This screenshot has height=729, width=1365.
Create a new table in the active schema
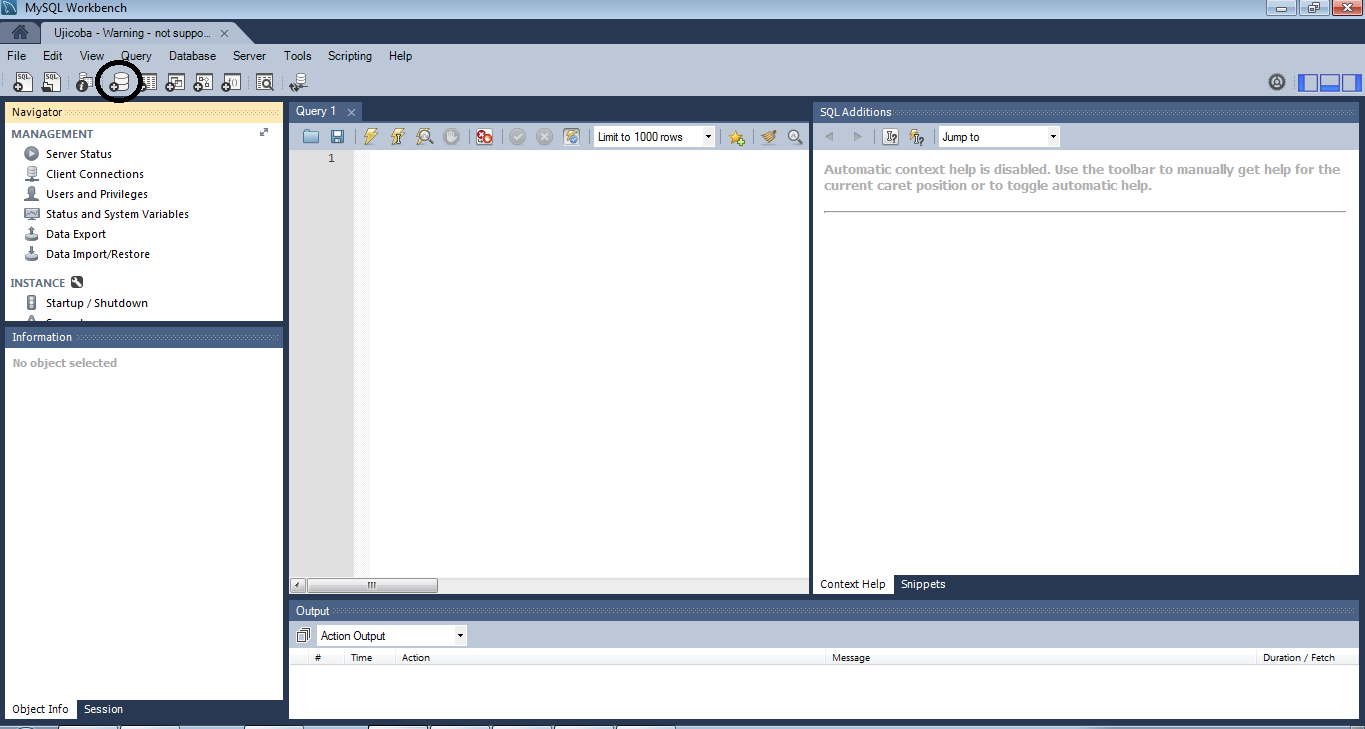point(150,82)
